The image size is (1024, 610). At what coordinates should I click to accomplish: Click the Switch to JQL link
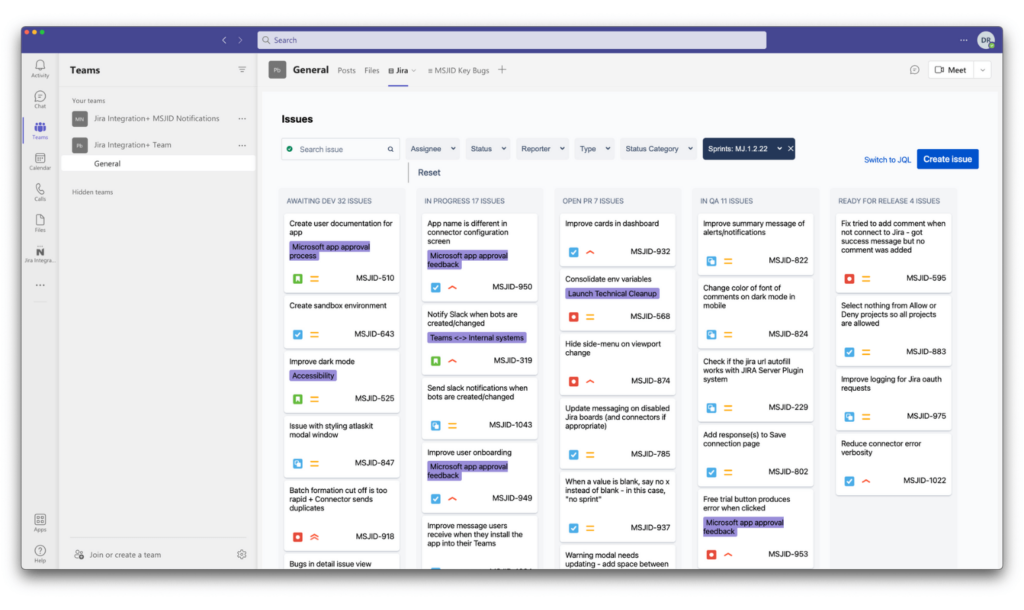point(887,160)
